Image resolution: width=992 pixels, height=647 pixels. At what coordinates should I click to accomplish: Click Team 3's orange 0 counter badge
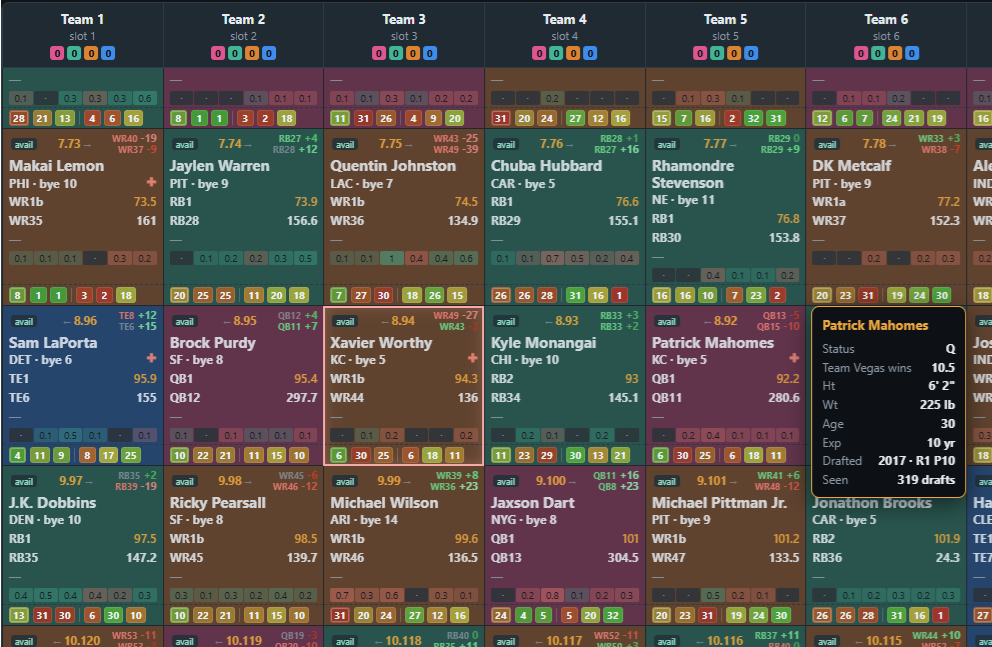(412, 53)
